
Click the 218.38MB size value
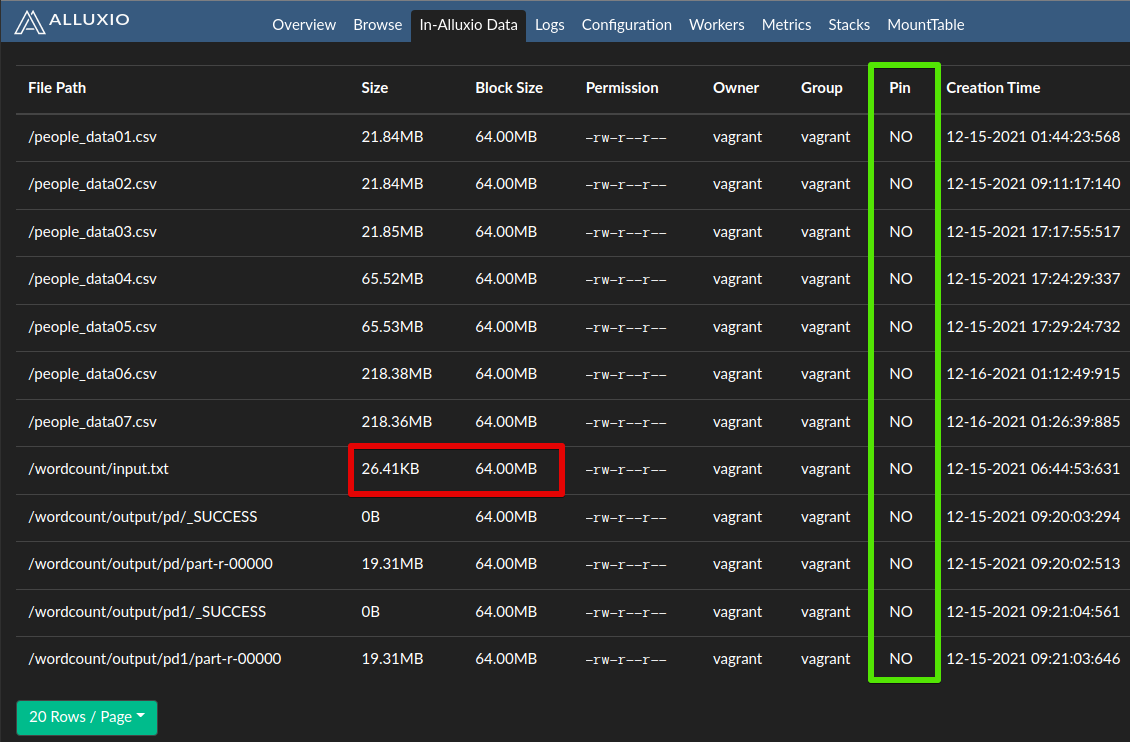[396, 374]
